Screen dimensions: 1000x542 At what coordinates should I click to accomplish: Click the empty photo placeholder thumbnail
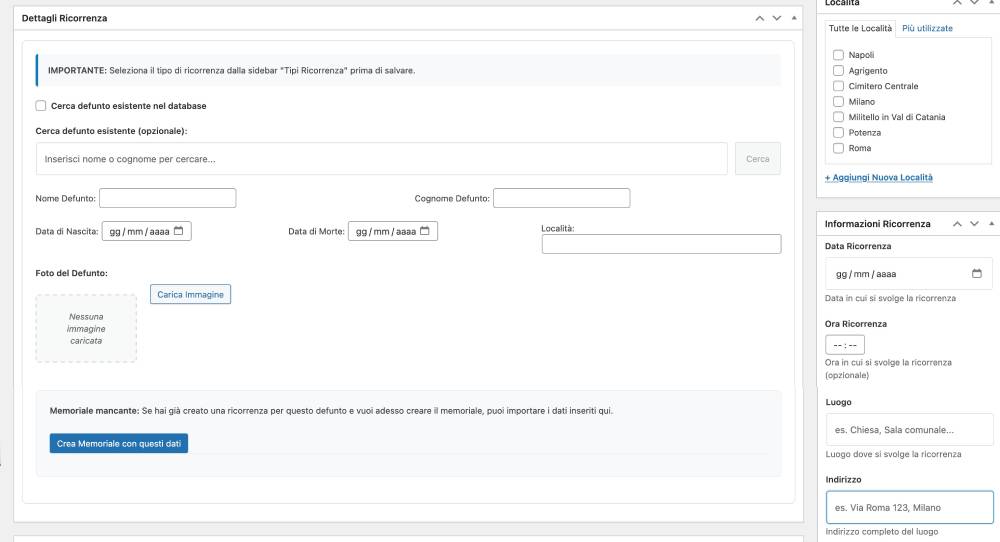point(86,328)
